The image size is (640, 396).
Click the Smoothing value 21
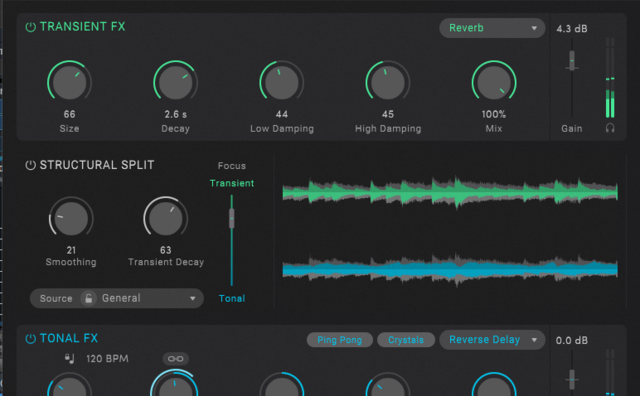tap(71, 250)
